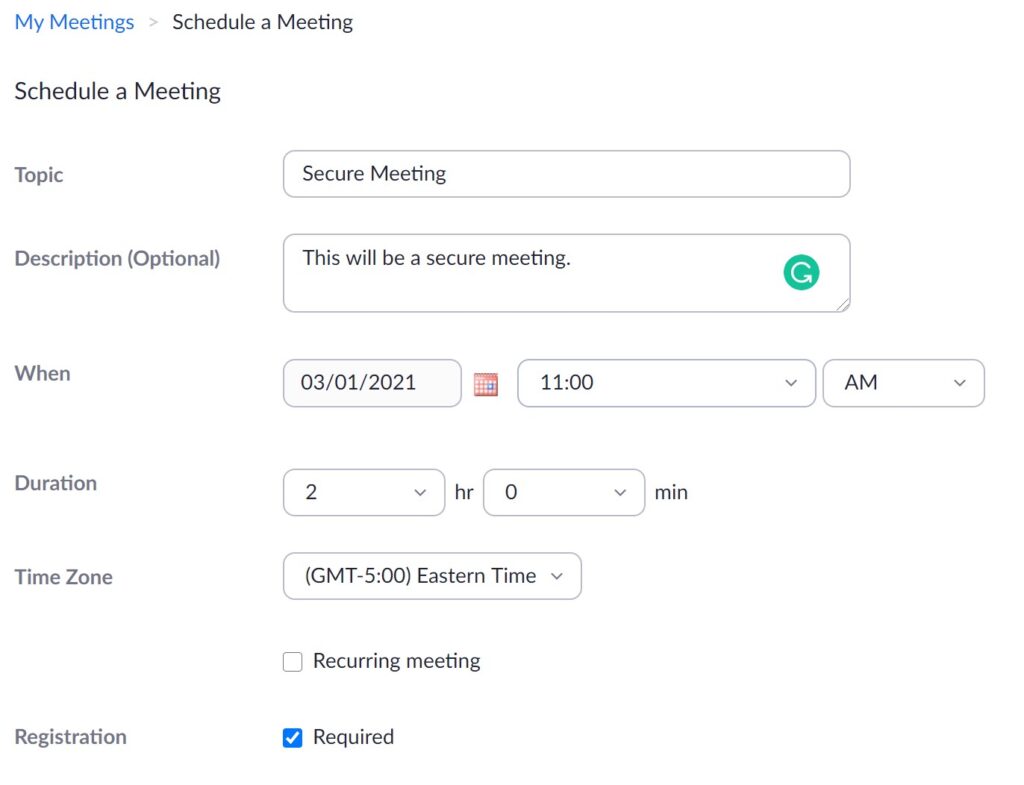Click the Schedule a Meeting page heading
The width and height of the screenshot is (1024, 785).
(x=118, y=91)
